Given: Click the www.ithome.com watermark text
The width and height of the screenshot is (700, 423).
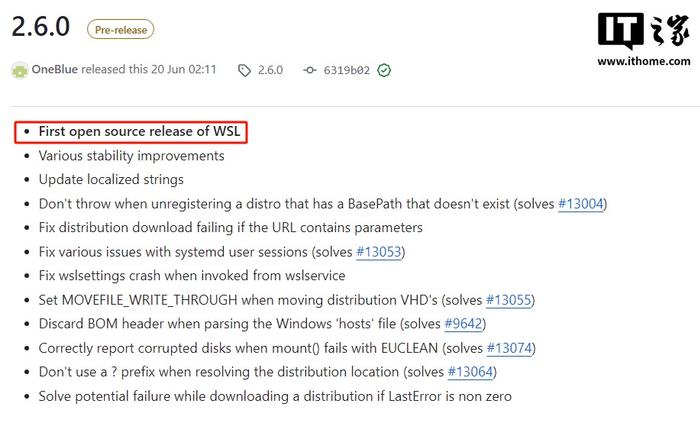Looking at the screenshot, I should [x=644, y=61].
